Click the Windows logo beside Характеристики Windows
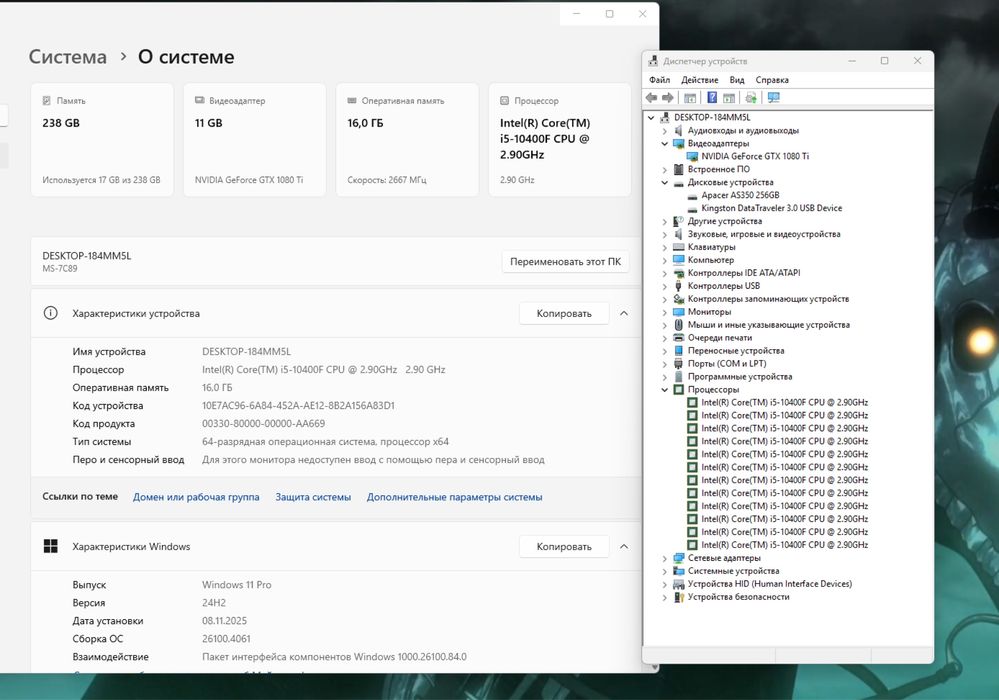 pyautogui.click(x=50, y=547)
